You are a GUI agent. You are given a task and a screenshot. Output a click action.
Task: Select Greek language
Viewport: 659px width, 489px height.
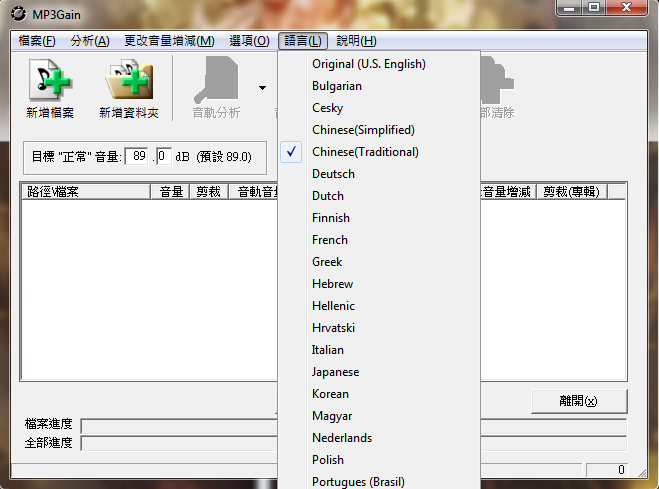[379, 262]
